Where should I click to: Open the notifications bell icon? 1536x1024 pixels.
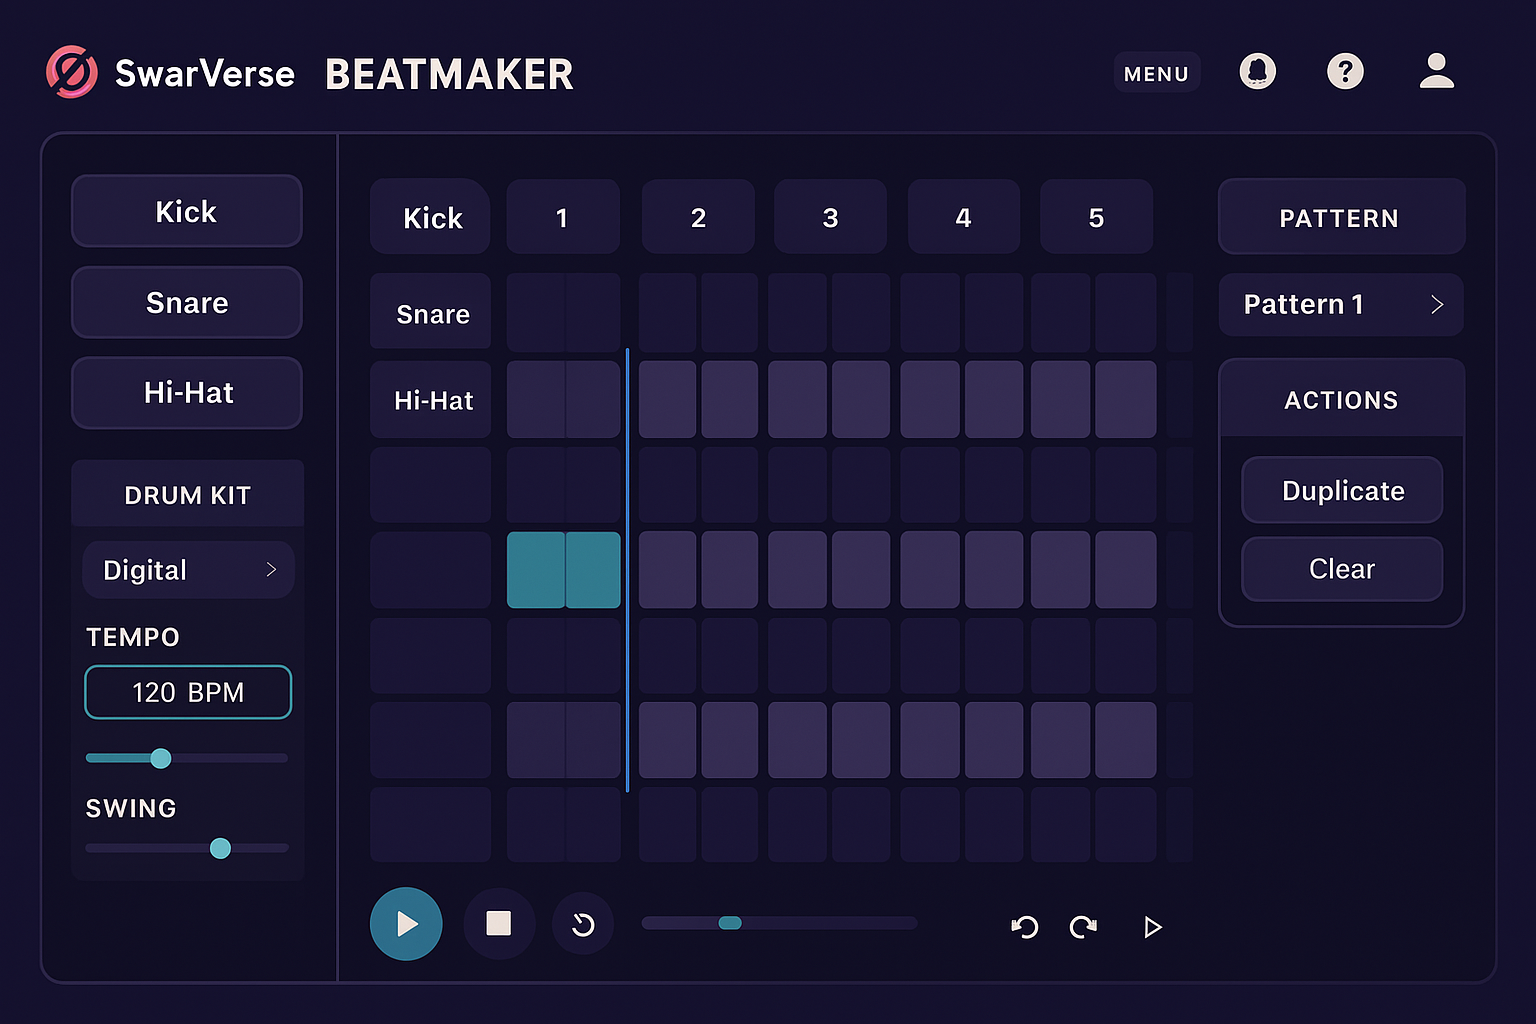[1257, 72]
